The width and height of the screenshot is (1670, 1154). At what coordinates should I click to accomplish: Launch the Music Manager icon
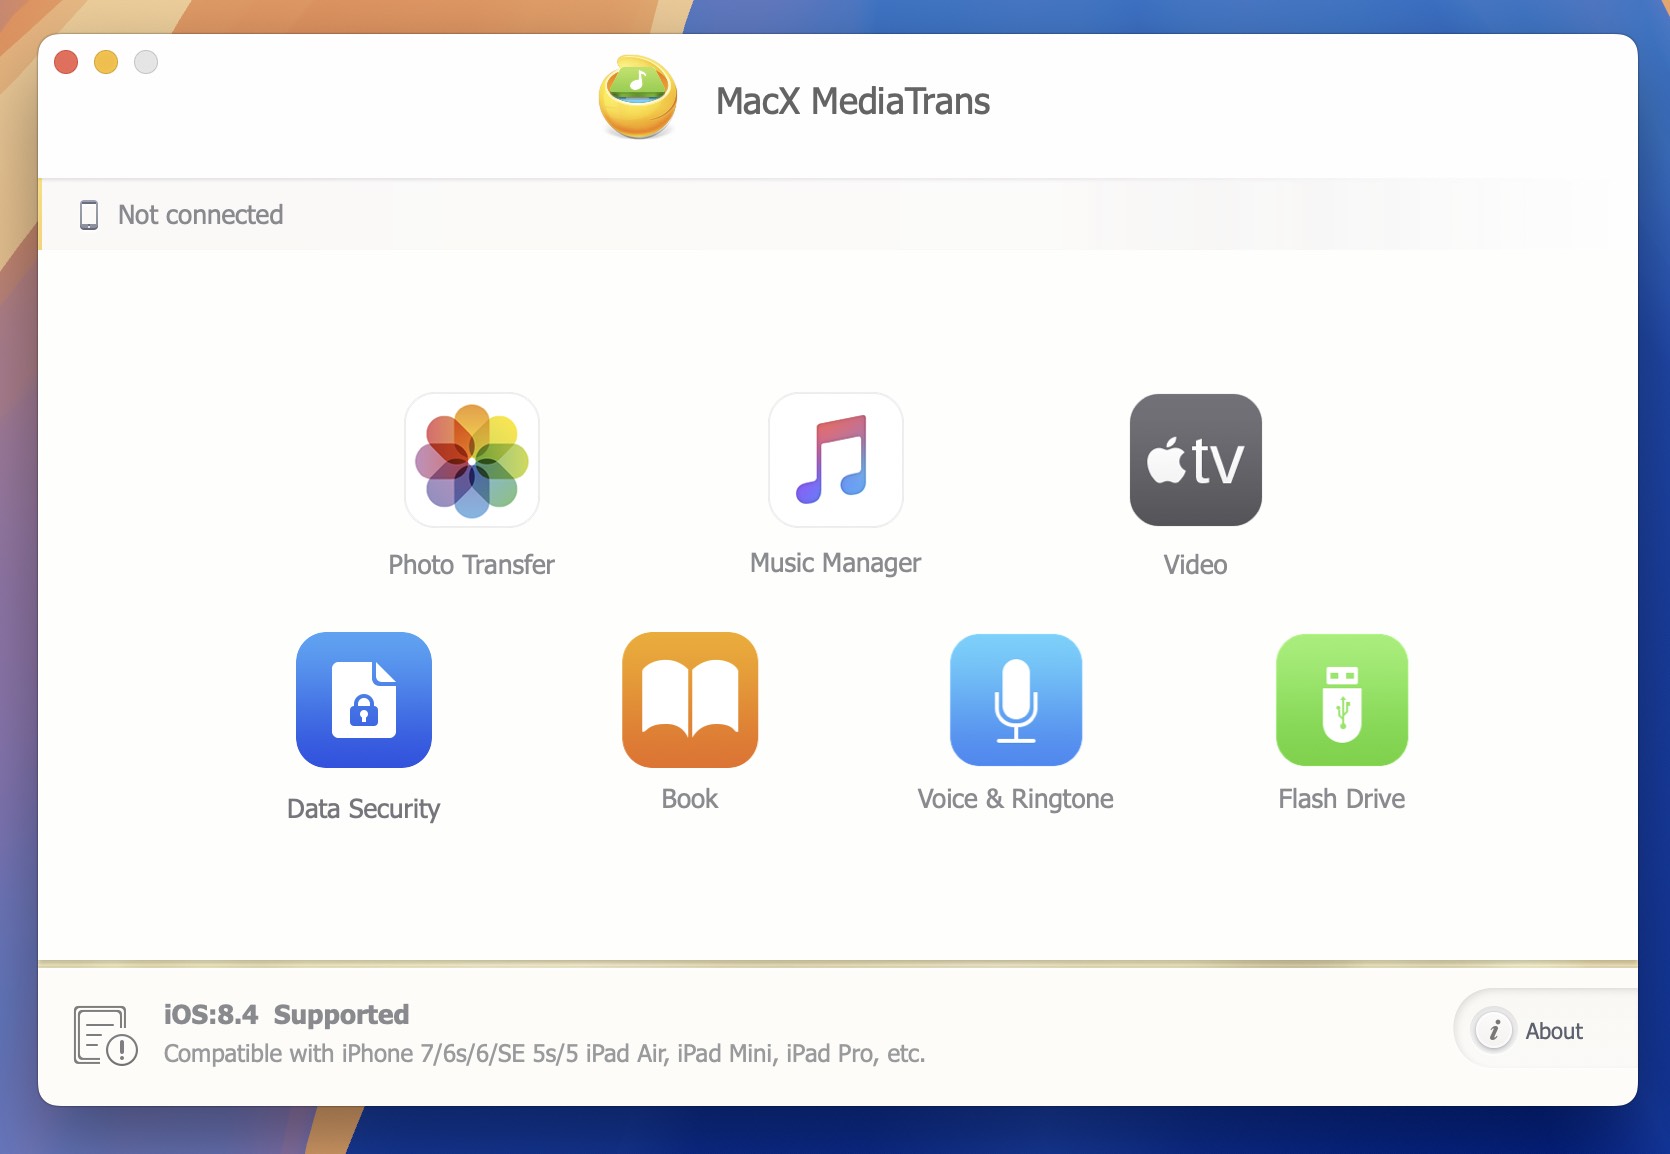click(836, 460)
